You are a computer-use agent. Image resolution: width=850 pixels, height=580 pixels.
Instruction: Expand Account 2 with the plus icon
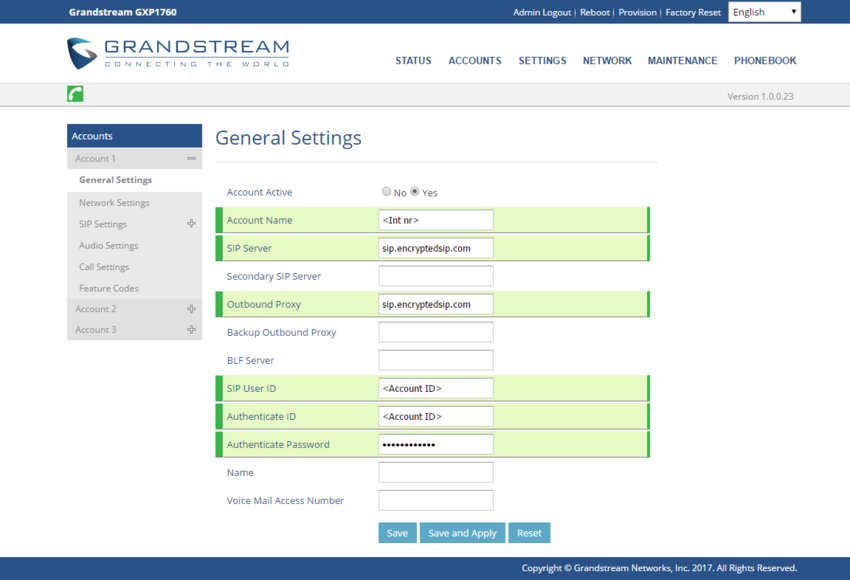[191, 309]
